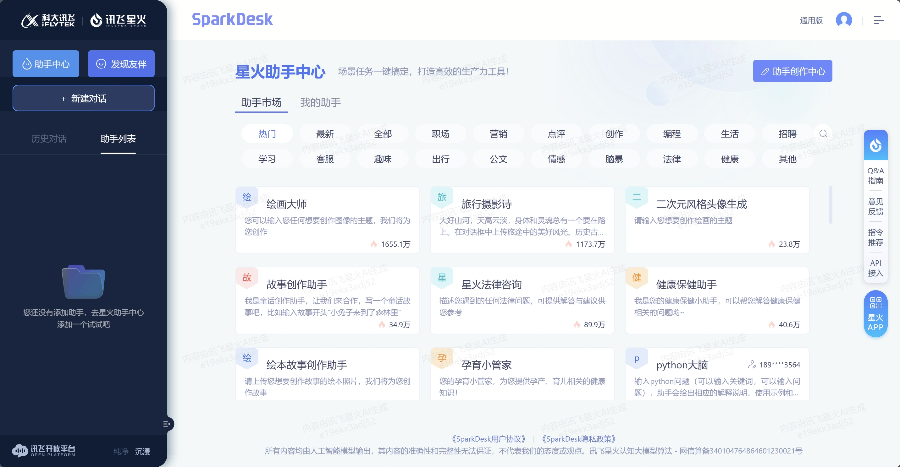Click the assistant list vertical scrollbar
Image resolution: width=900 pixels, height=467 pixels.
830,205
